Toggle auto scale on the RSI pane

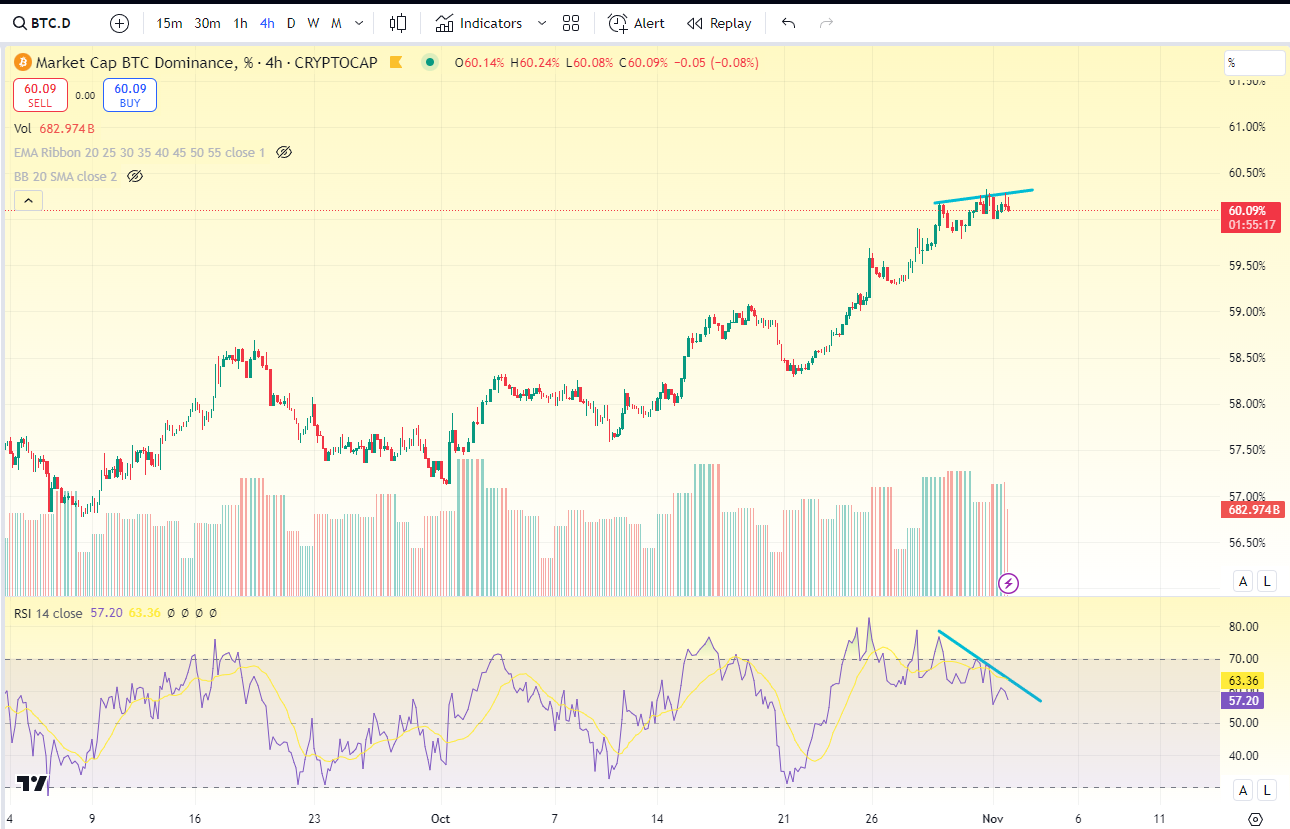(x=1243, y=790)
